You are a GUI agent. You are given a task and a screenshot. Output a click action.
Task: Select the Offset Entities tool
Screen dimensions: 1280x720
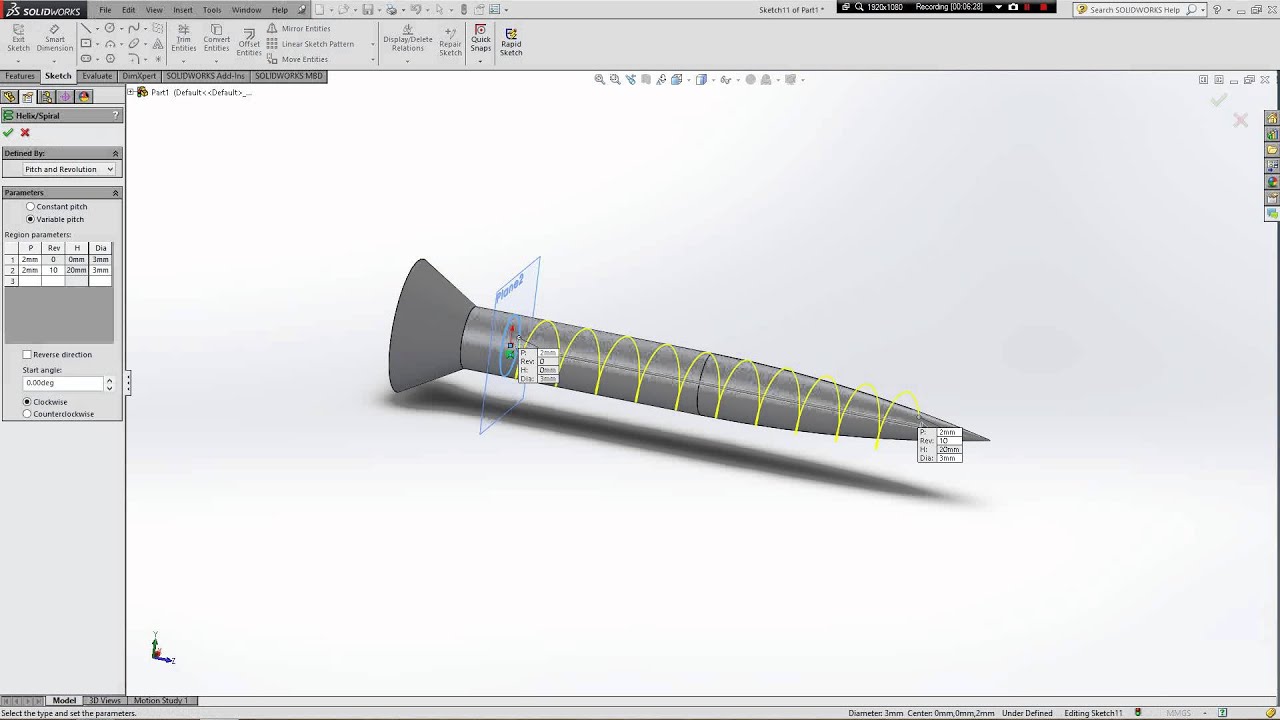(249, 42)
